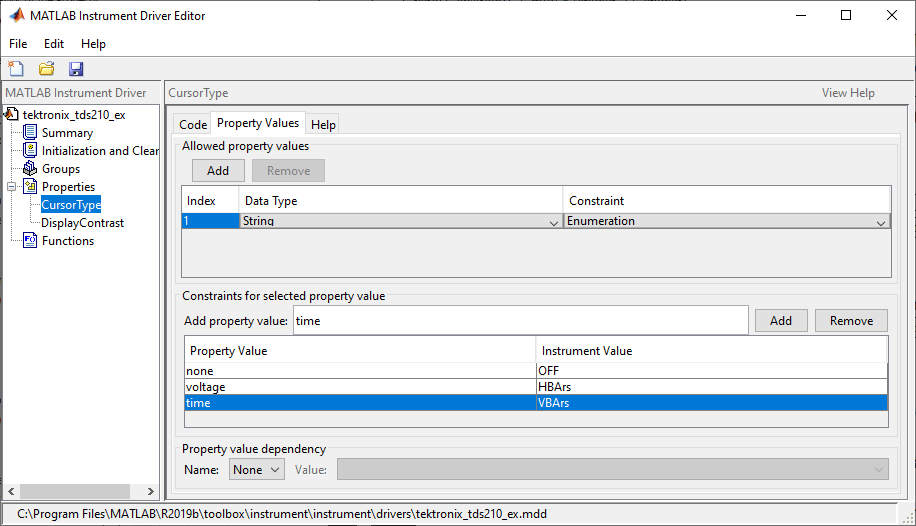Click the View Help link
The width and height of the screenshot is (916, 526).
(x=848, y=93)
